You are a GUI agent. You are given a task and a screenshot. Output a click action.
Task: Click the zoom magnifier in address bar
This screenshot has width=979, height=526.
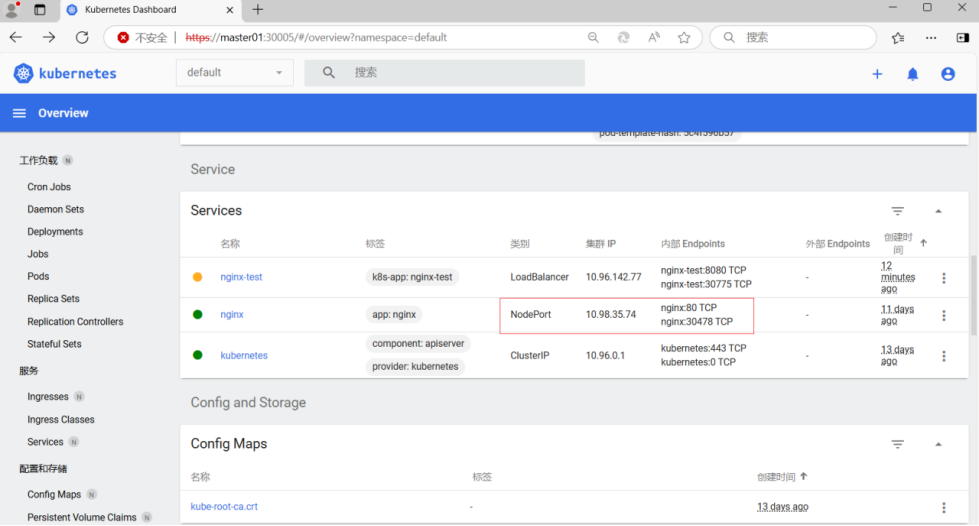[593, 37]
